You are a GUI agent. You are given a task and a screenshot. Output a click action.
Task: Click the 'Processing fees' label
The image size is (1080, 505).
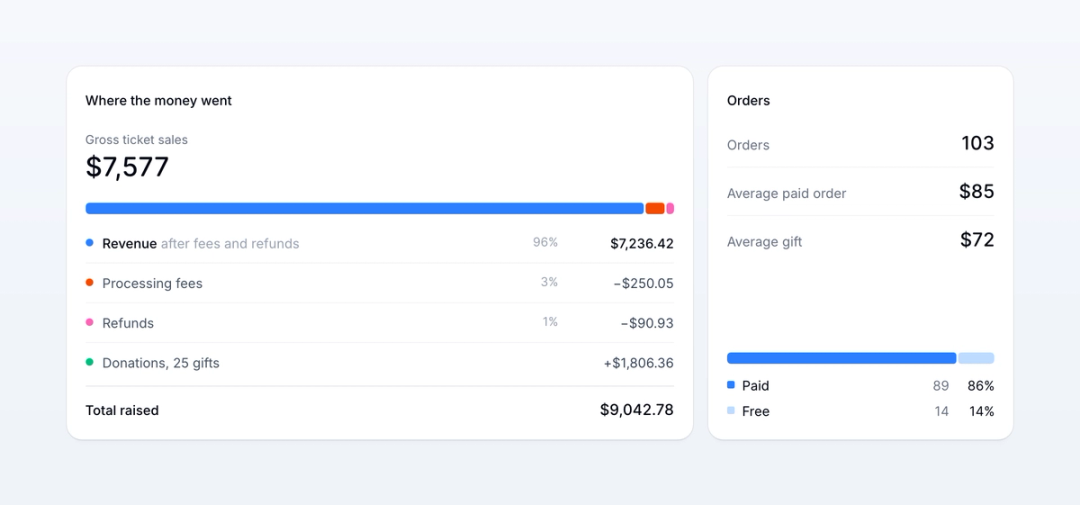[152, 284]
